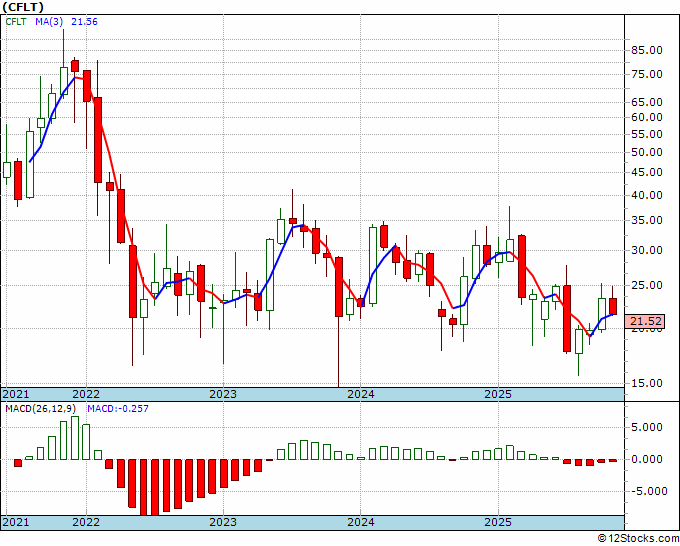Click the 50.00 price axis label
The width and height of the screenshot is (680, 546).
click(x=646, y=153)
